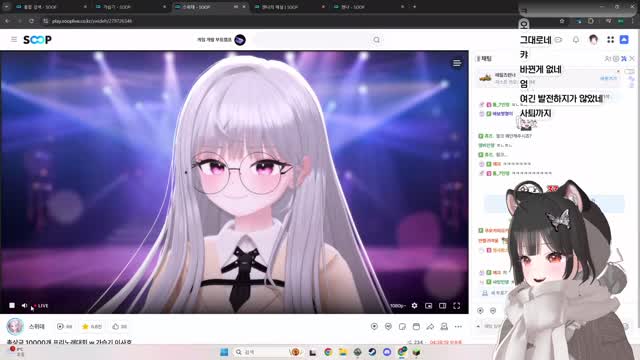640x360 pixels.
Task: Focus the SOOP header search field
Action: (312, 40)
